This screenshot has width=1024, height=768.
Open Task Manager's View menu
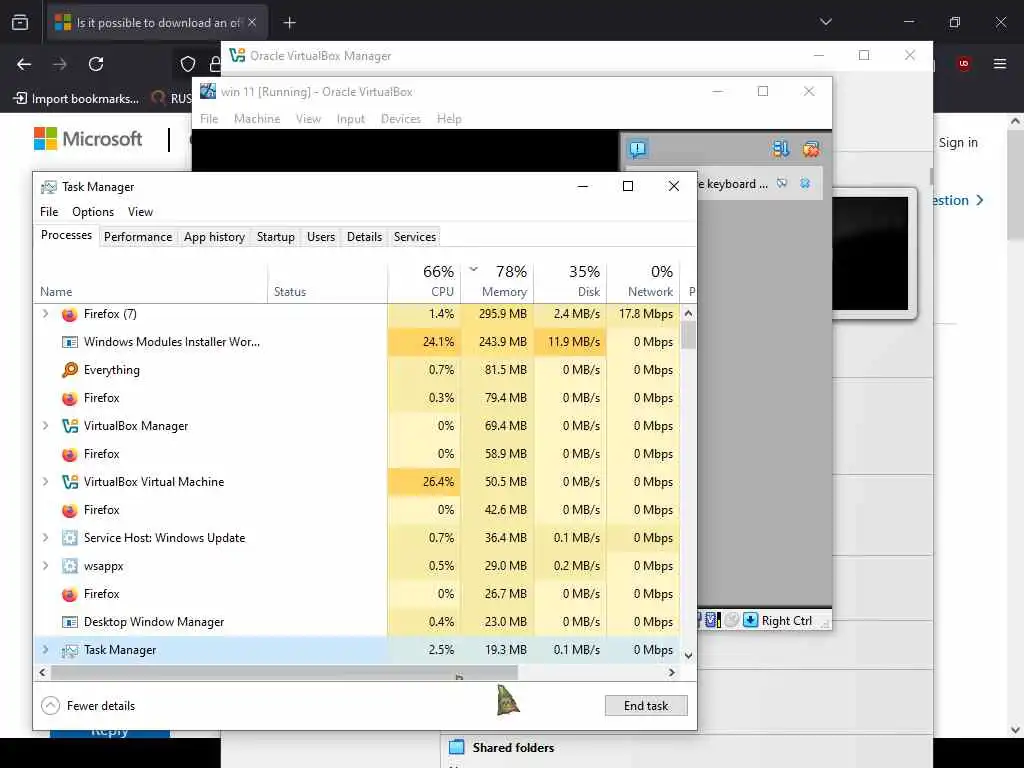[x=140, y=212]
